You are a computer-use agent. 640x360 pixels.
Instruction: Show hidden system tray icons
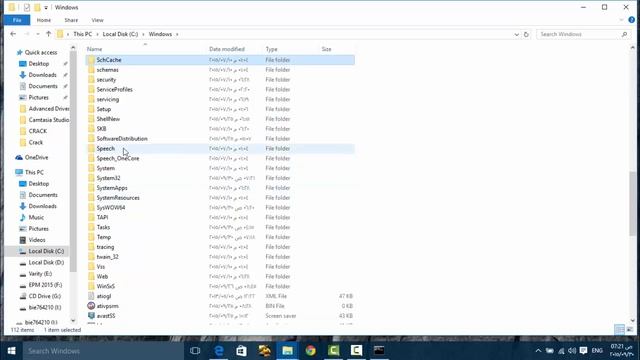pos(538,351)
